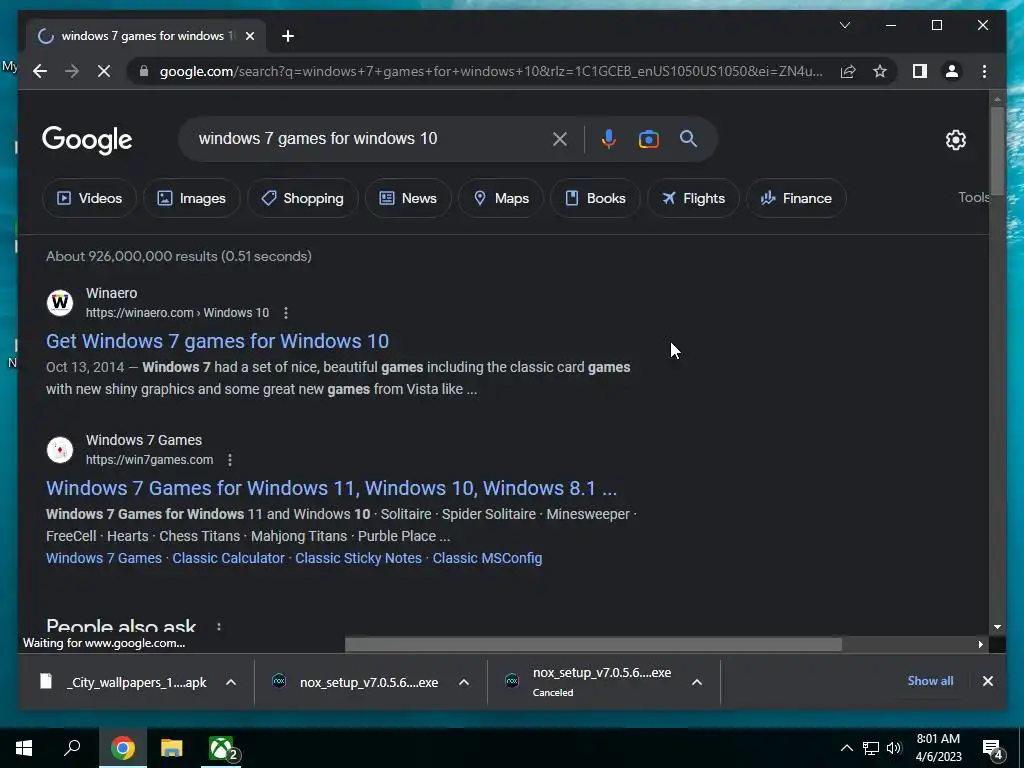Open the _City_wallpapers apk download
This screenshot has width=1024, height=768.
(123, 682)
